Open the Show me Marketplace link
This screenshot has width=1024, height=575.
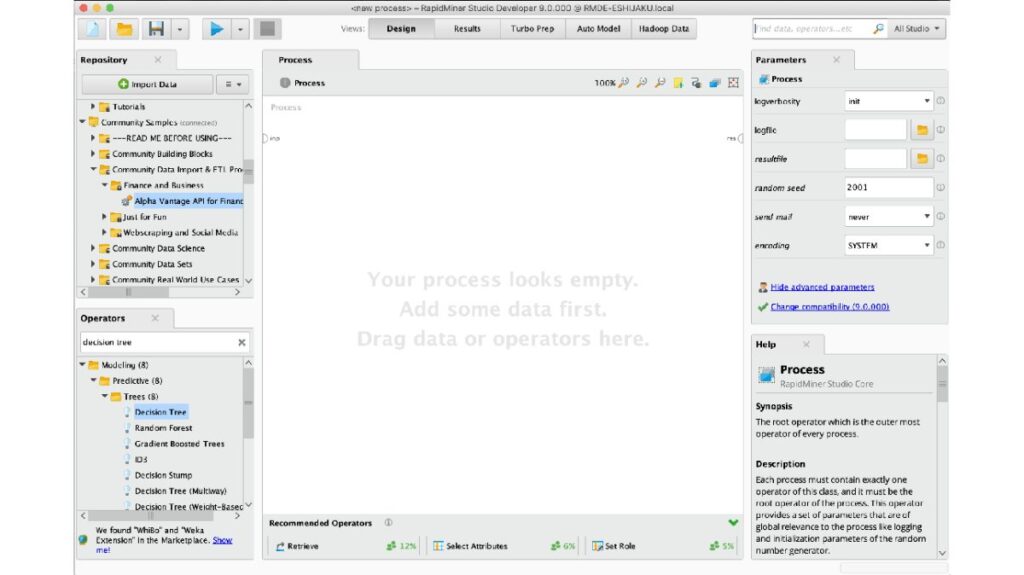click(x=222, y=540)
